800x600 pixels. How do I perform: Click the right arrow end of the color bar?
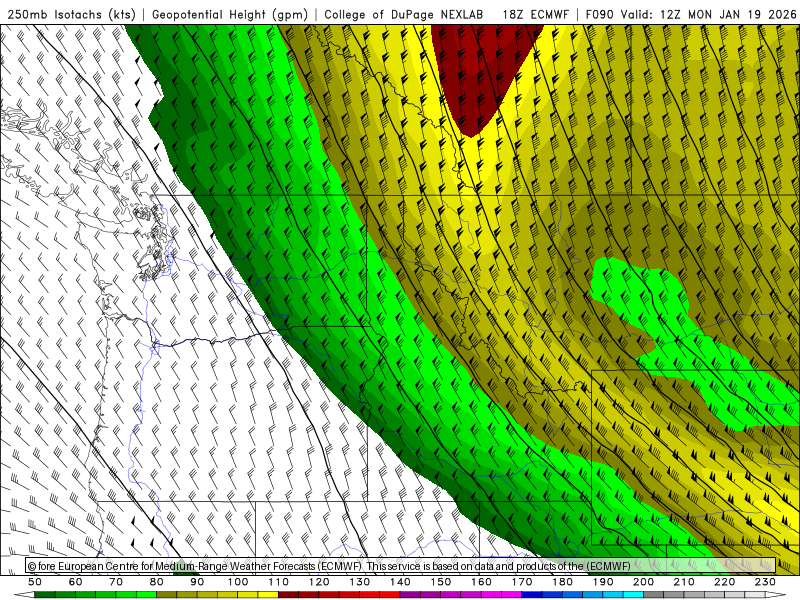[x=776, y=595]
